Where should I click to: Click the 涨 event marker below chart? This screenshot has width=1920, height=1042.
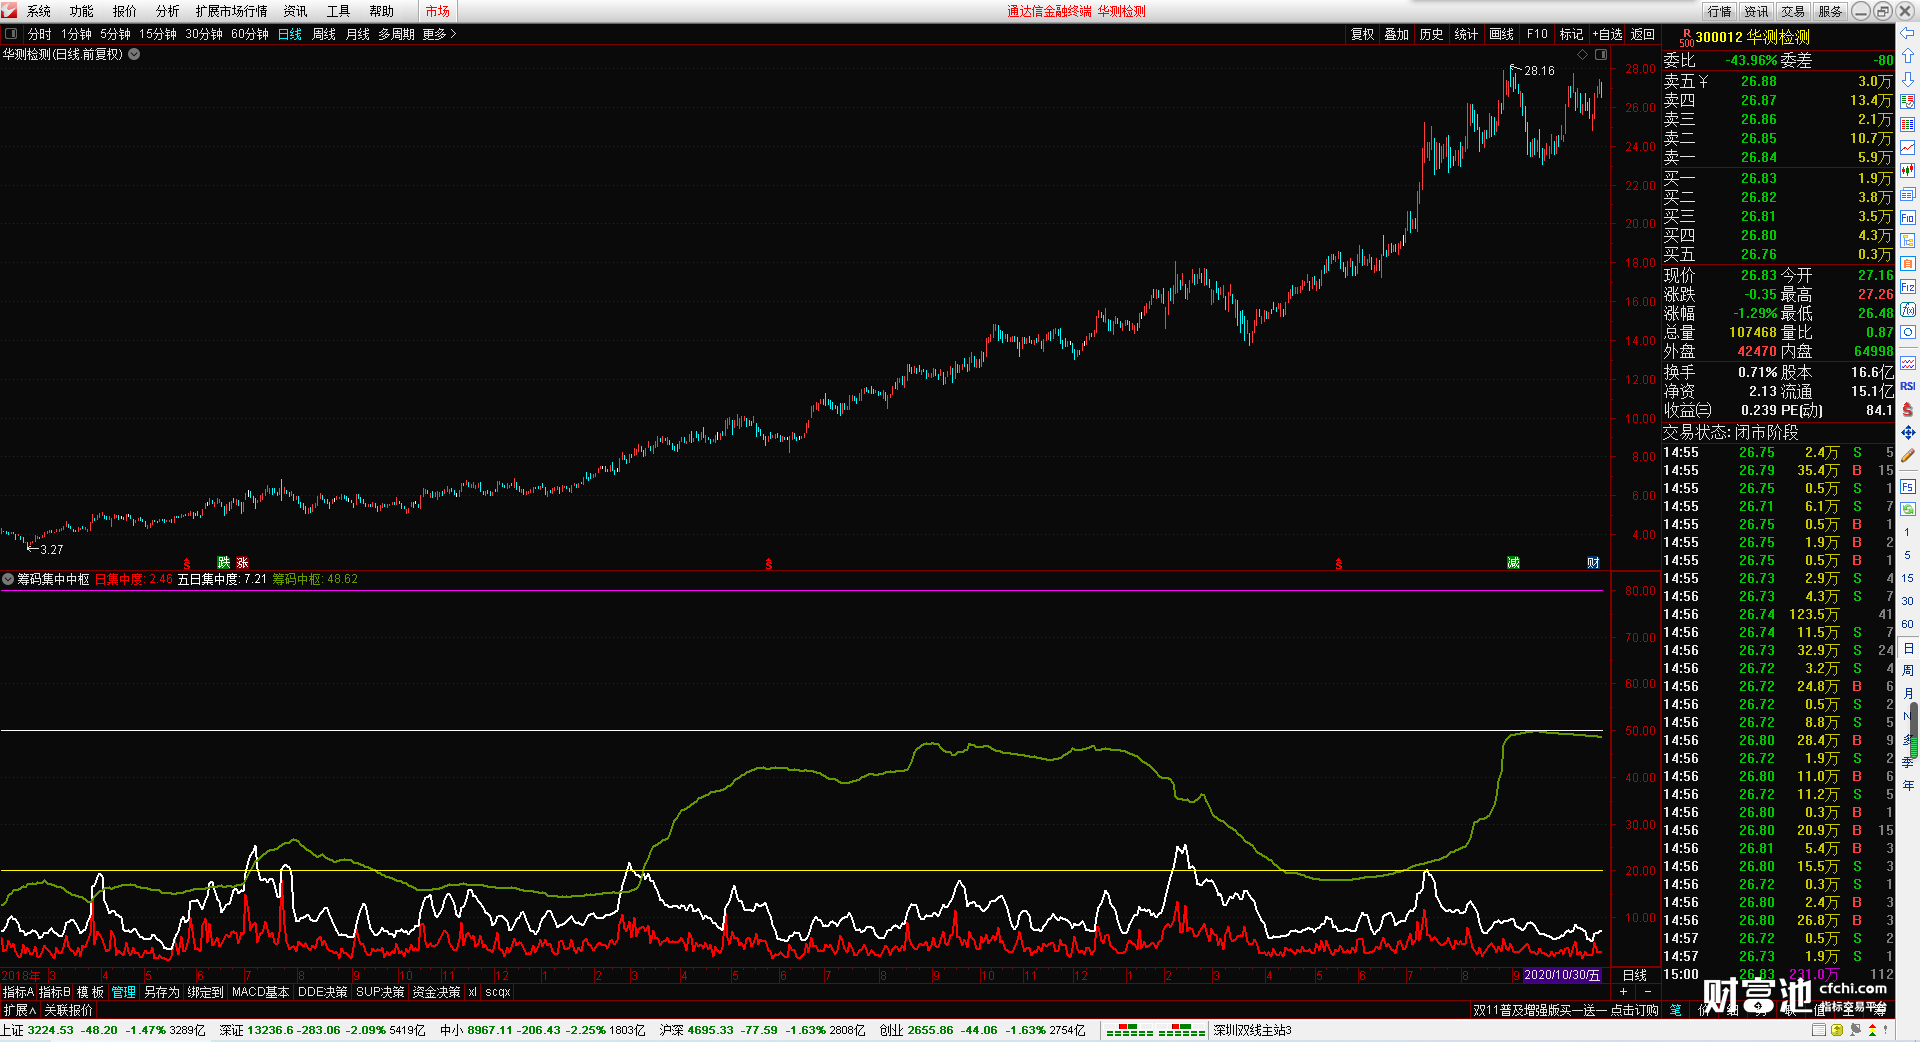pos(242,563)
